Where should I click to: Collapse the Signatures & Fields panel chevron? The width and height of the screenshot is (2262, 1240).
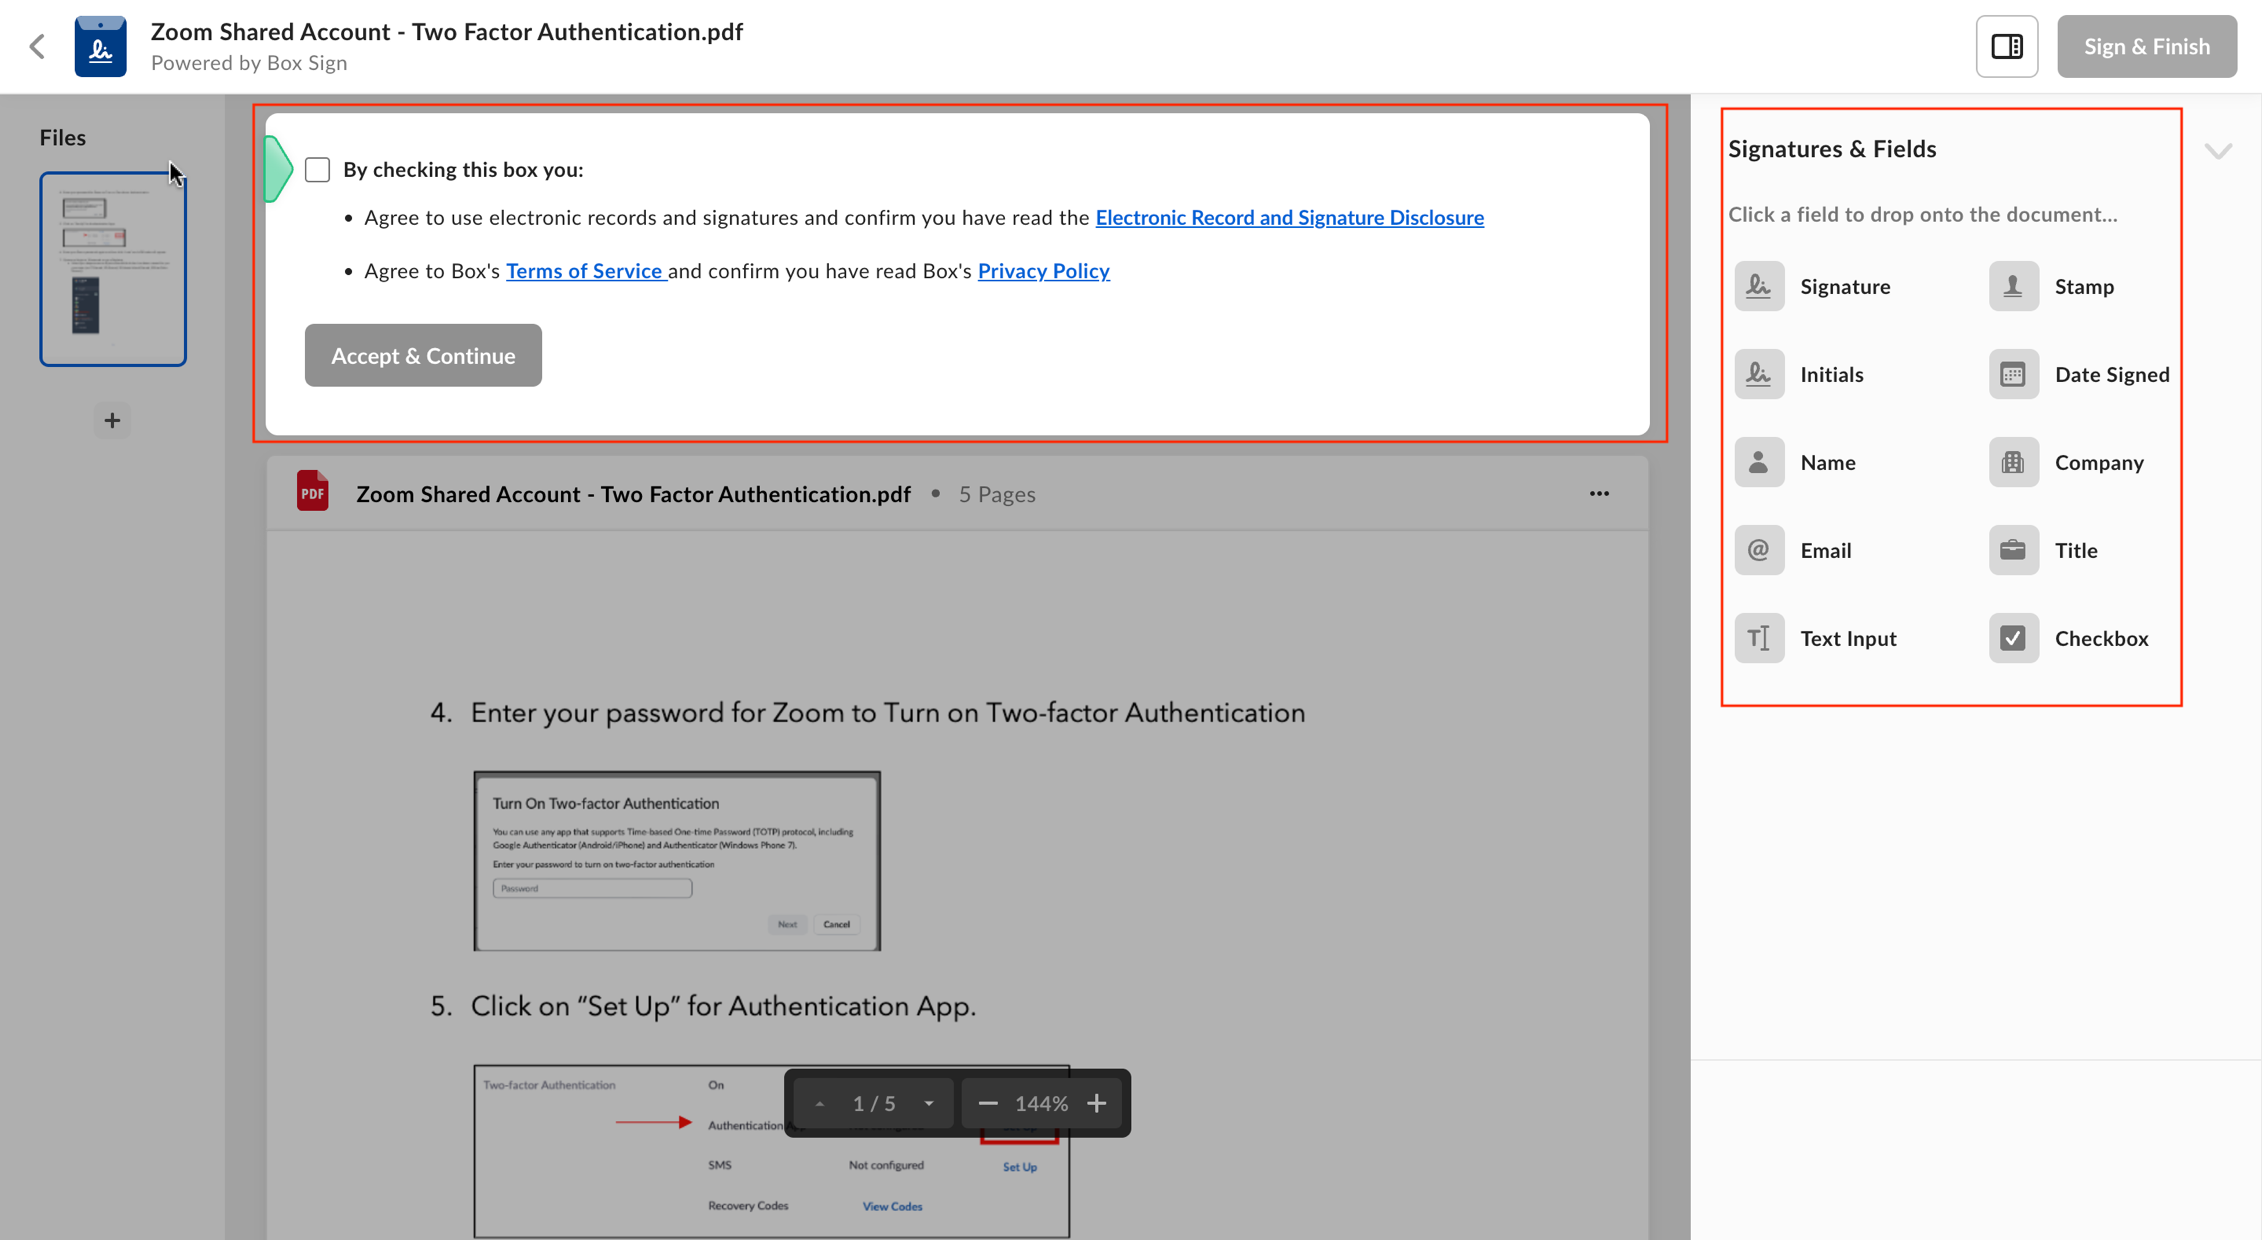(x=2217, y=151)
